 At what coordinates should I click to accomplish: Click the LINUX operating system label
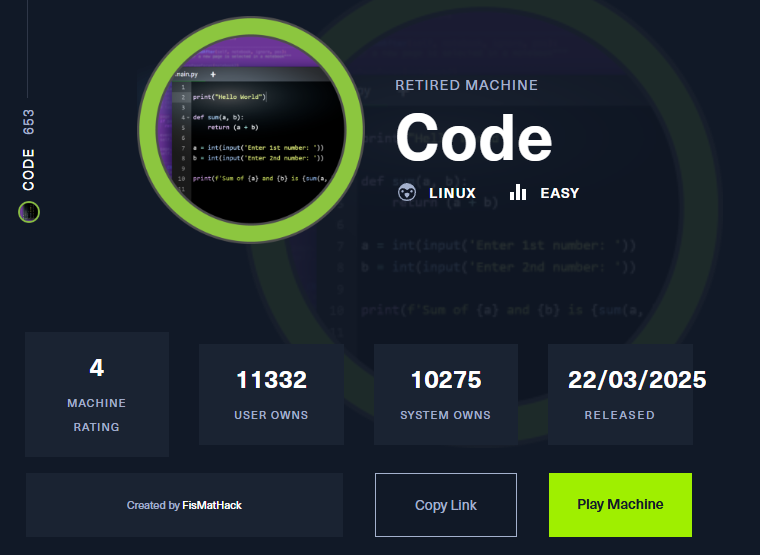coord(452,193)
